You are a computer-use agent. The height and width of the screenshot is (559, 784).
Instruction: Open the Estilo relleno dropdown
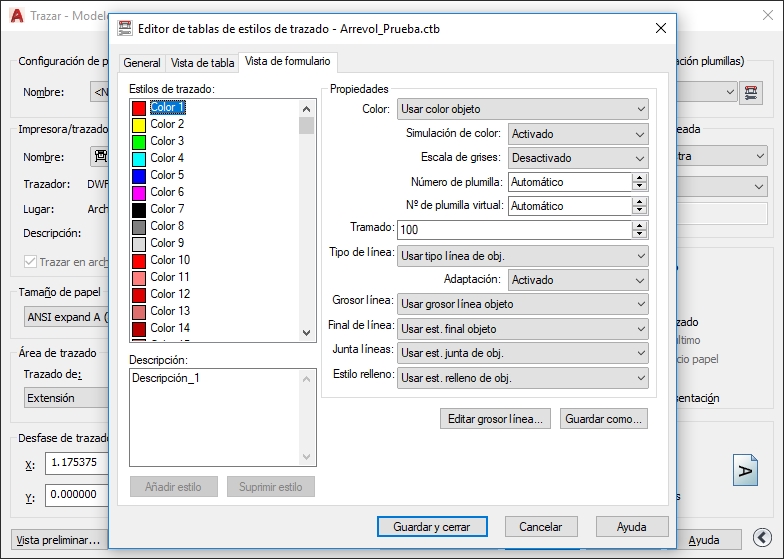[x=522, y=378]
